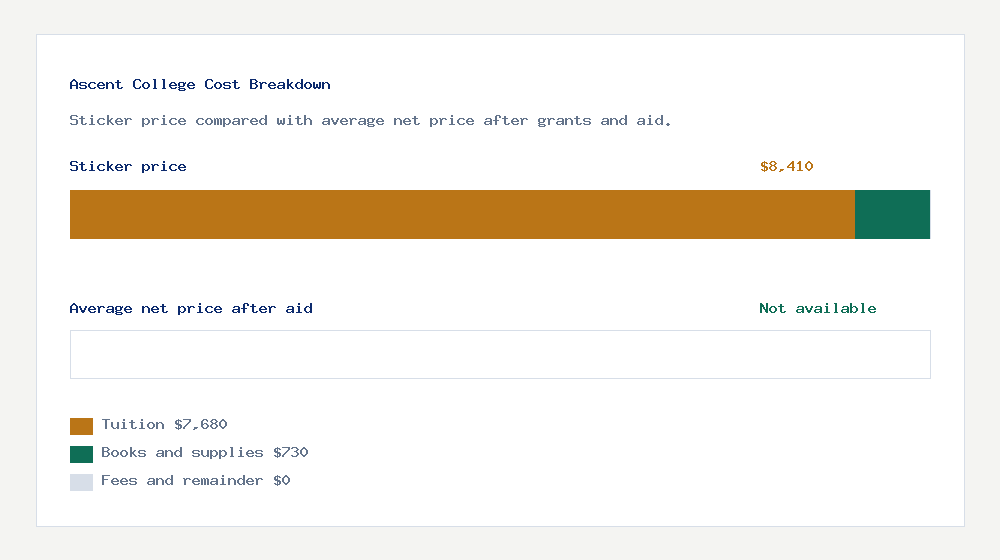The height and width of the screenshot is (560, 1000).
Task: Select the green books segment of the bar
Action: click(892, 214)
